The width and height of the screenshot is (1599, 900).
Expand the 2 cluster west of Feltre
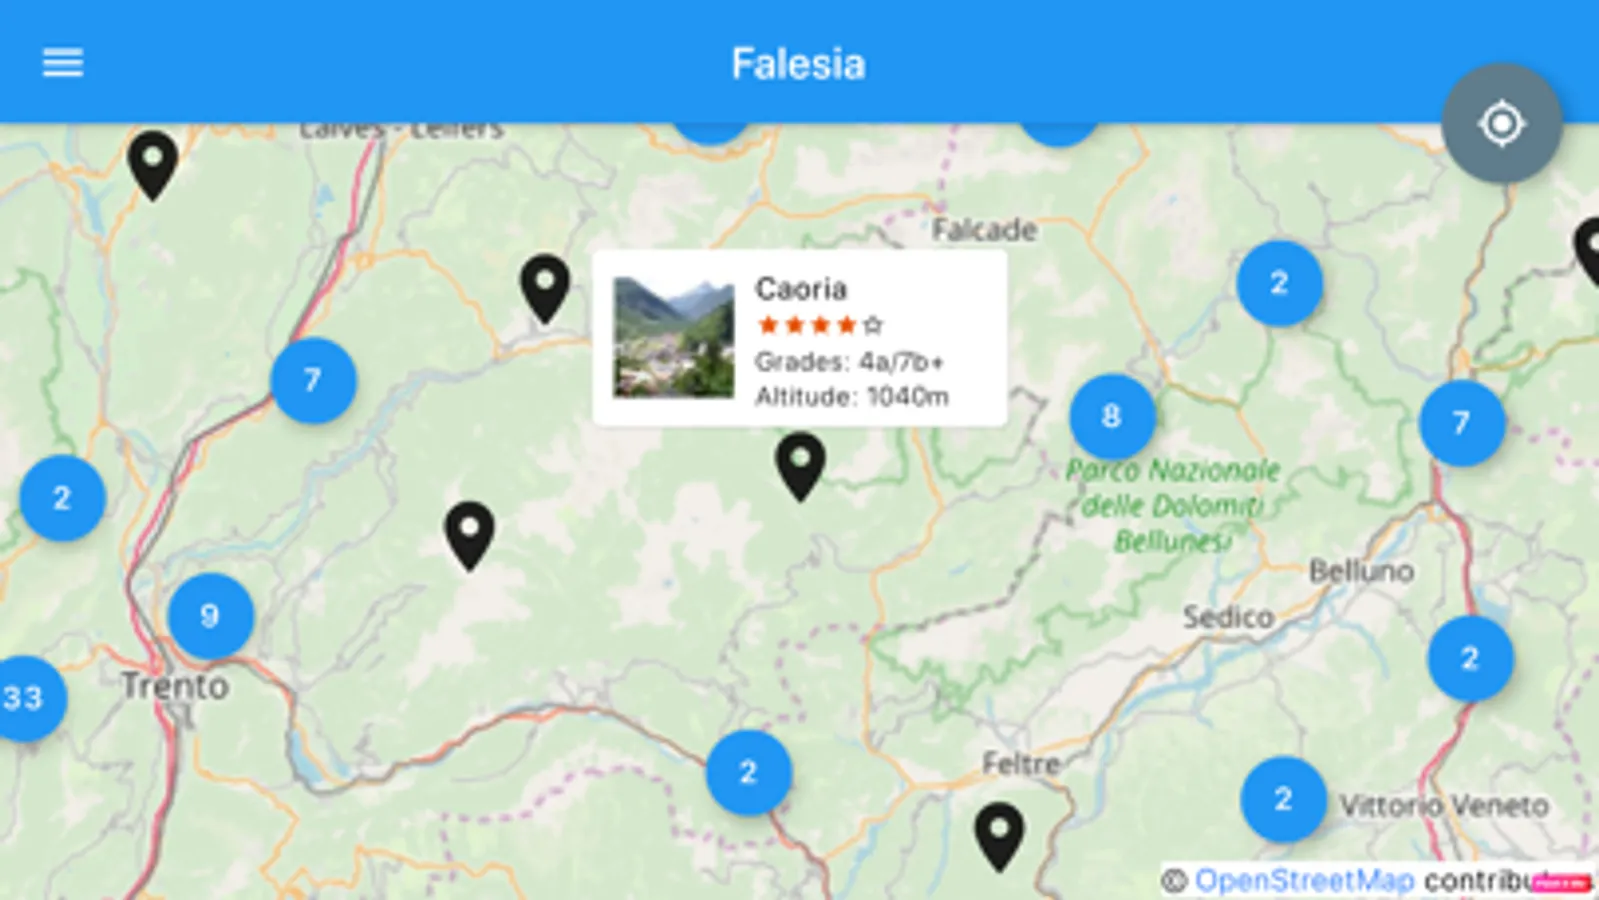tap(748, 772)
